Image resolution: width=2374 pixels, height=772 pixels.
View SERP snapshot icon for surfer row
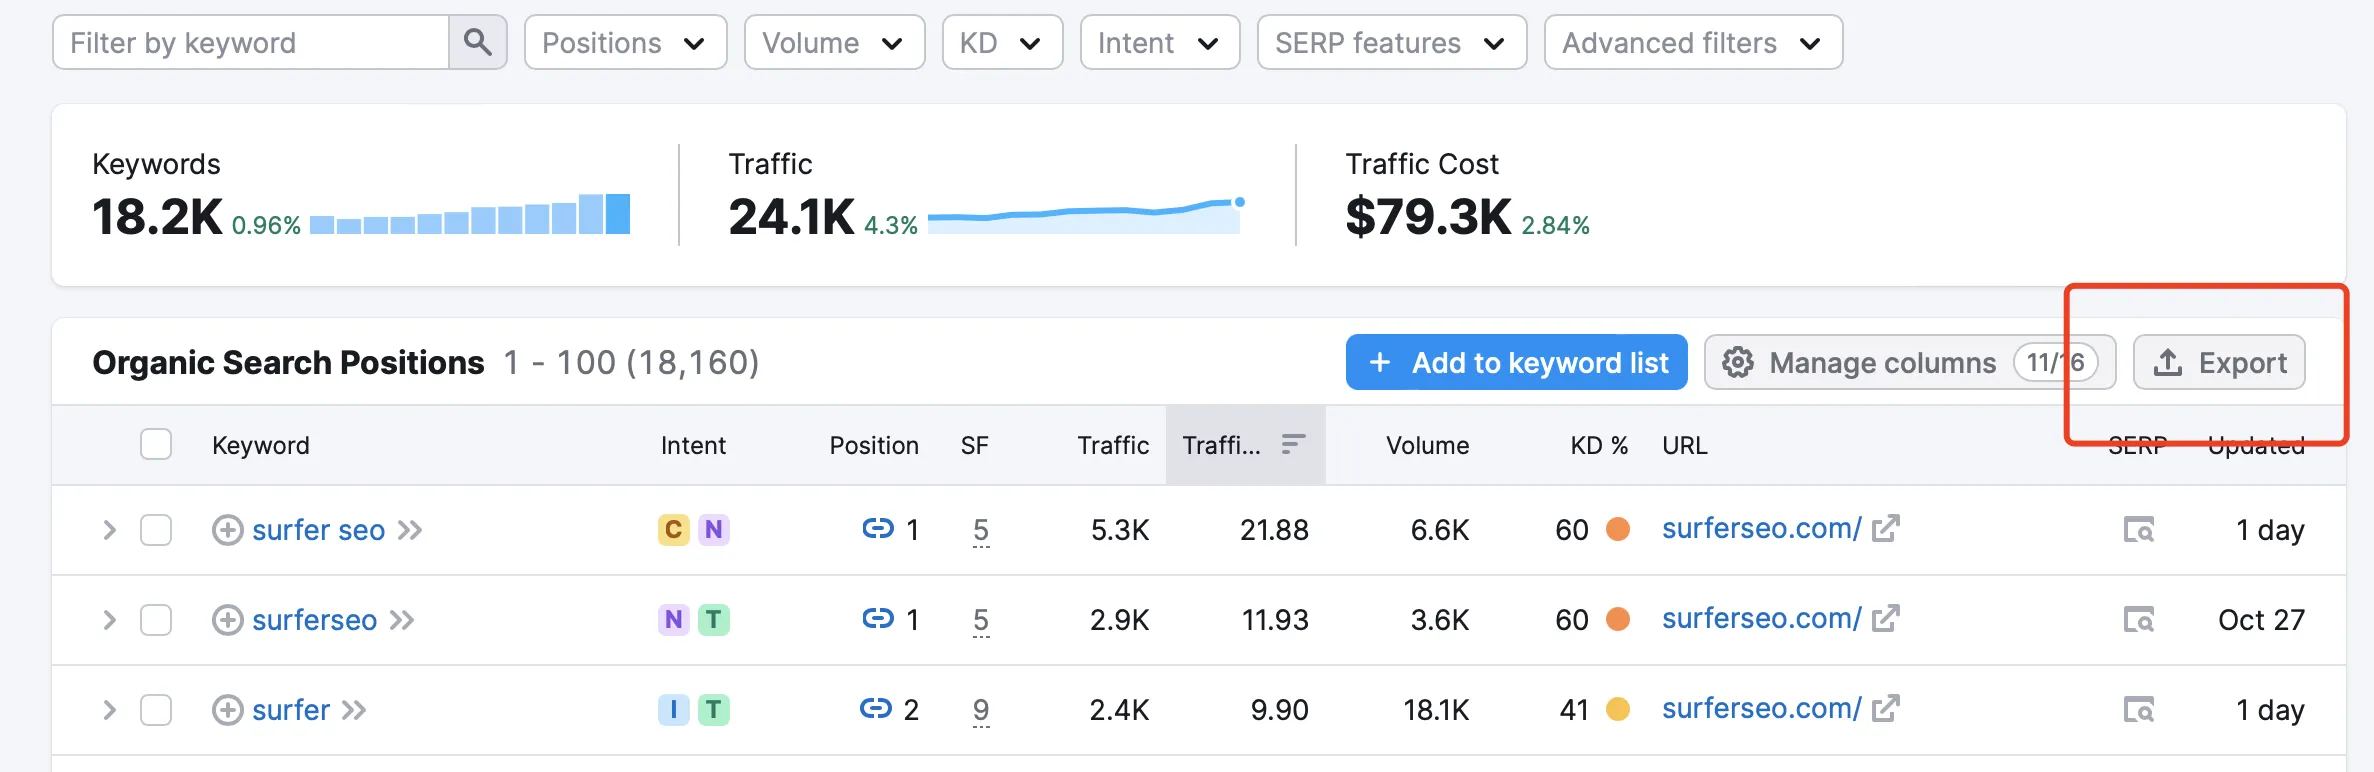pyautogui.click(x=2139, y=710)
